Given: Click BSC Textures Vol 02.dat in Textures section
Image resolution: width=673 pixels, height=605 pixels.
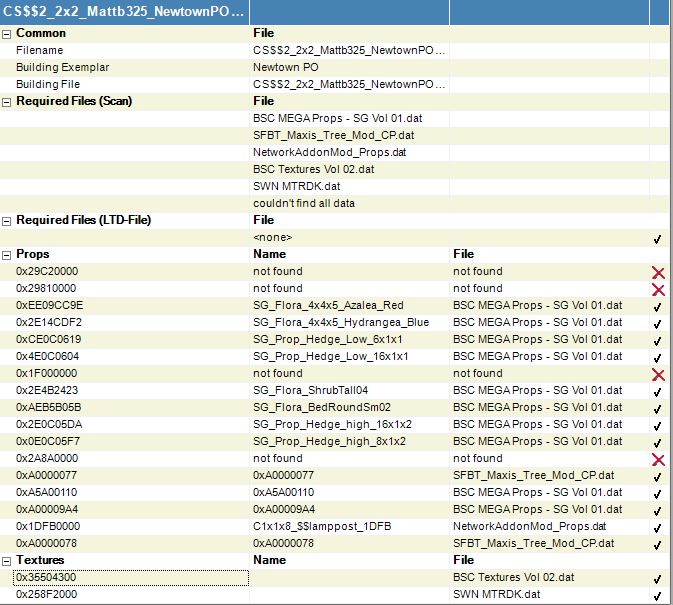Looking at the screenshot, I should click(513, 577).
